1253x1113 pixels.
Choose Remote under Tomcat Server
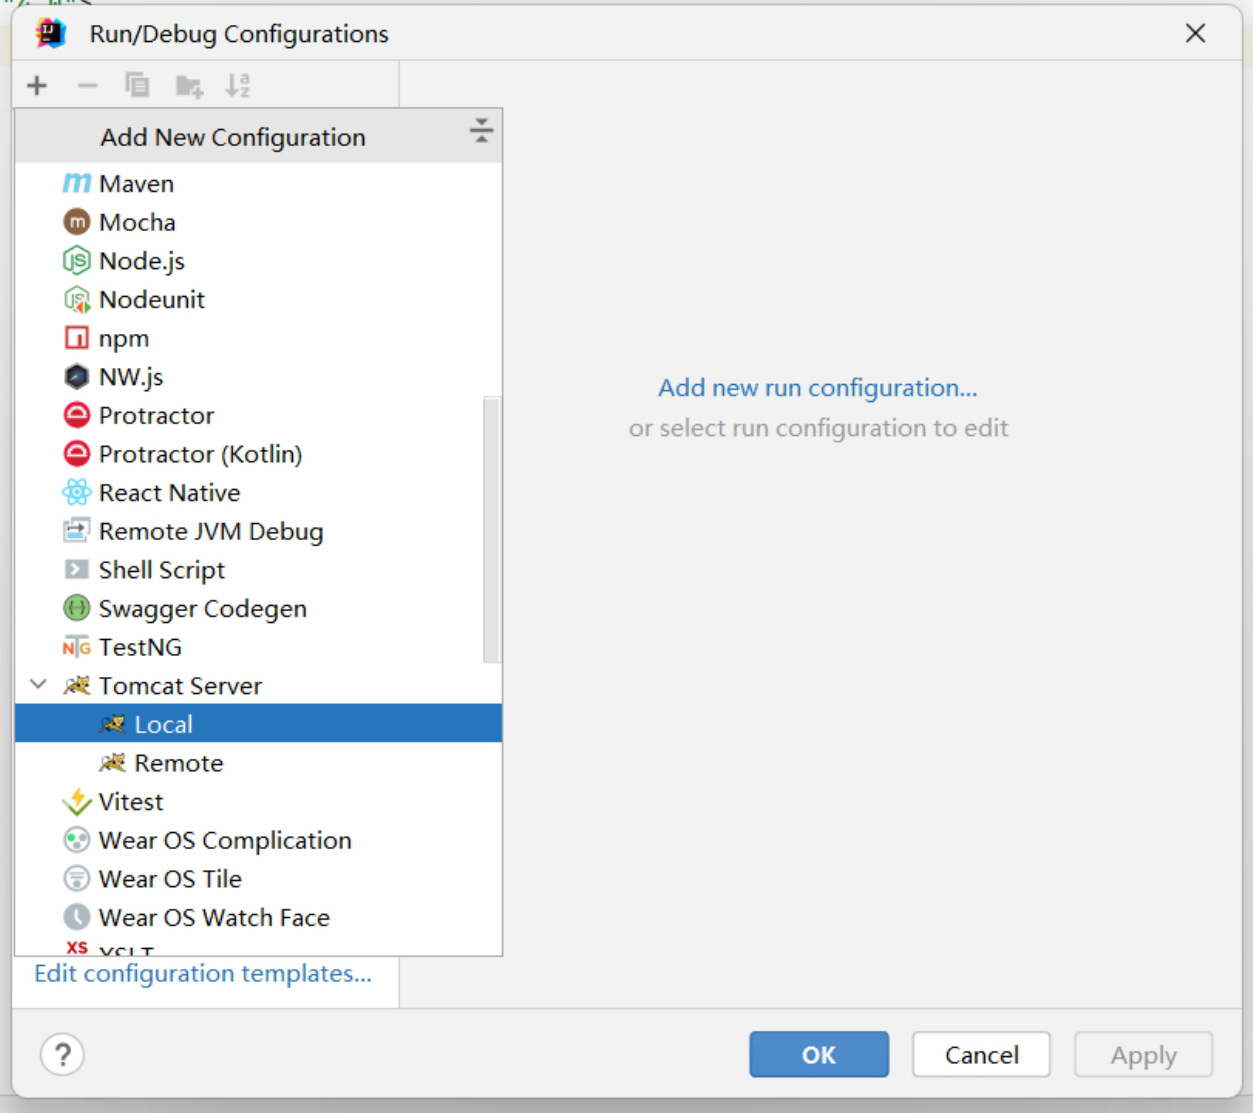coord(178,763)
